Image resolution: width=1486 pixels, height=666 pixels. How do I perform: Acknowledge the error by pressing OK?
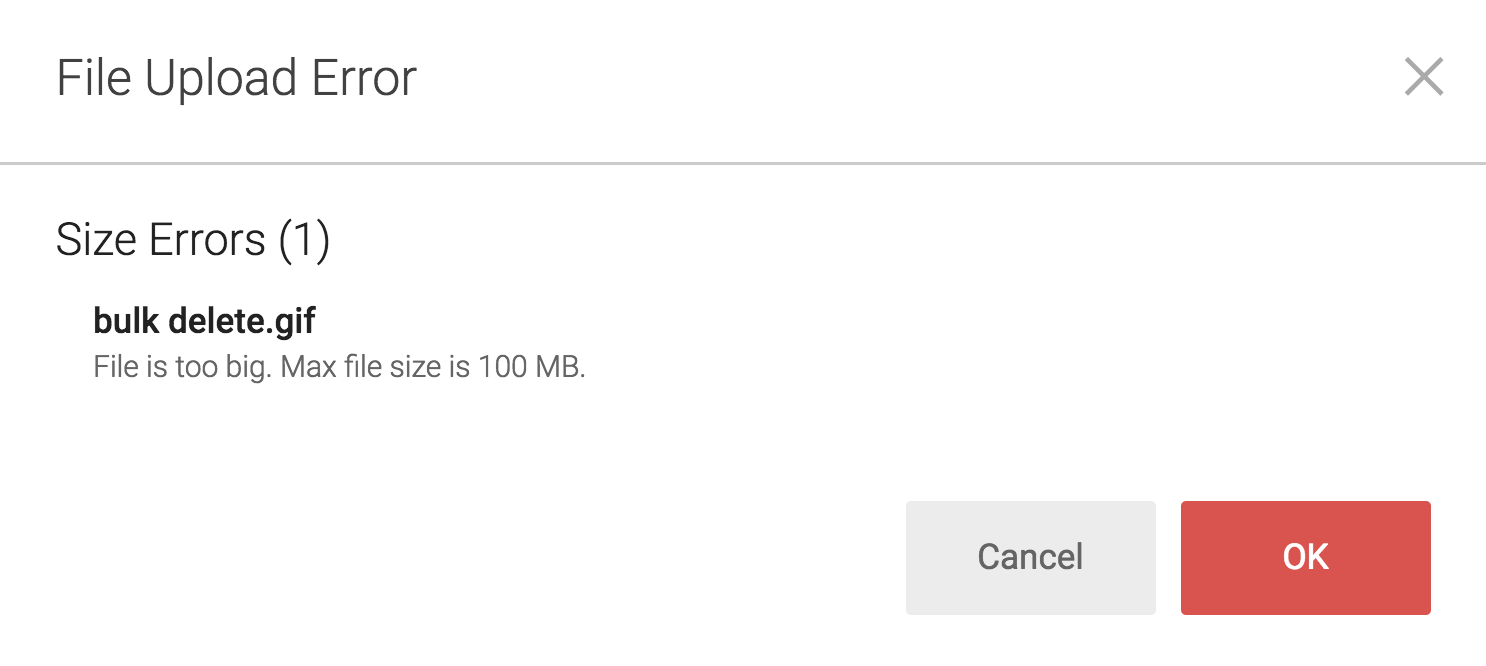1304,558
